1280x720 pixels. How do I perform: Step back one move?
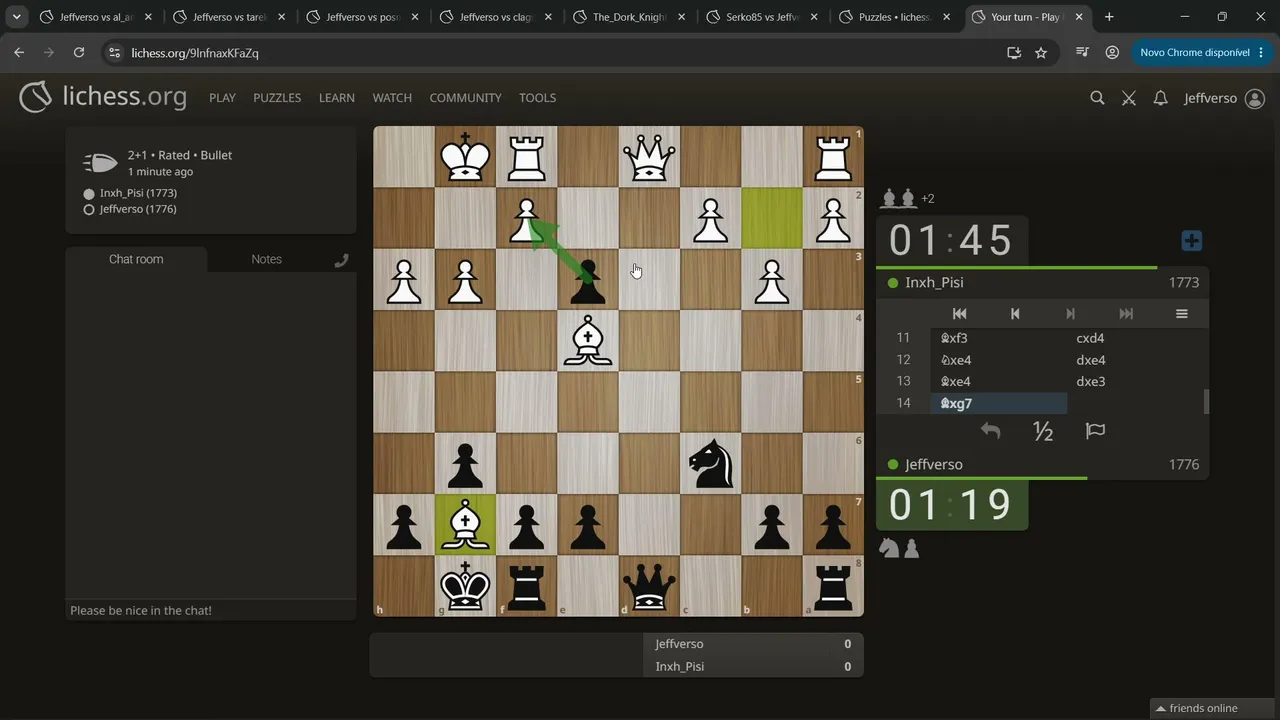[x=1015, y=313]
